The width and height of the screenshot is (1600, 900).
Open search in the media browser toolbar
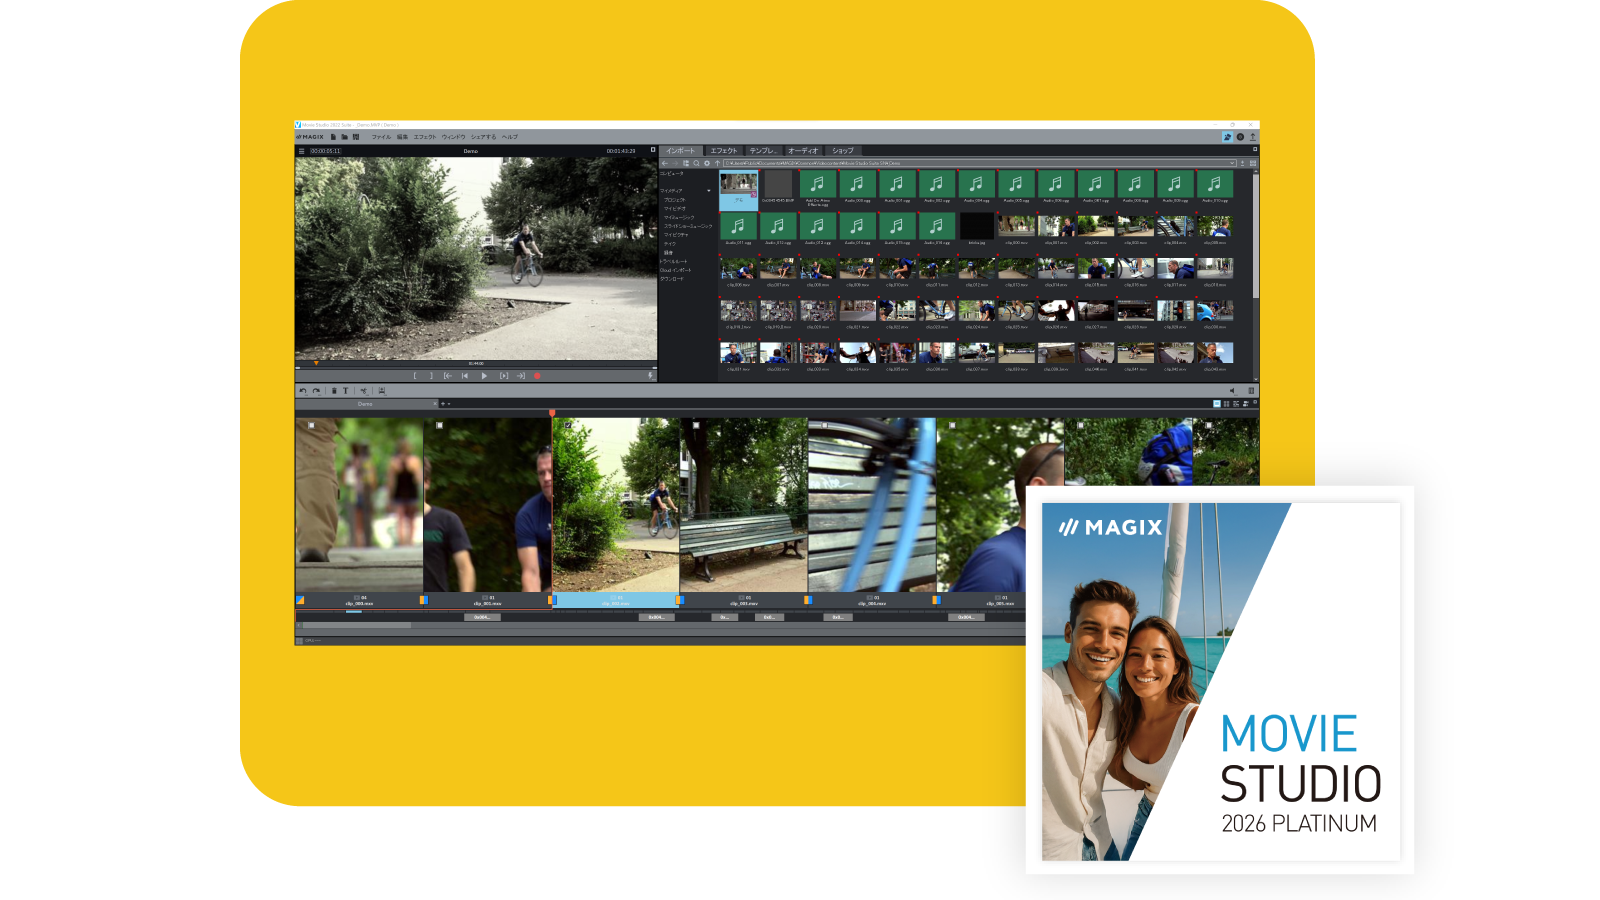[696, 163]
